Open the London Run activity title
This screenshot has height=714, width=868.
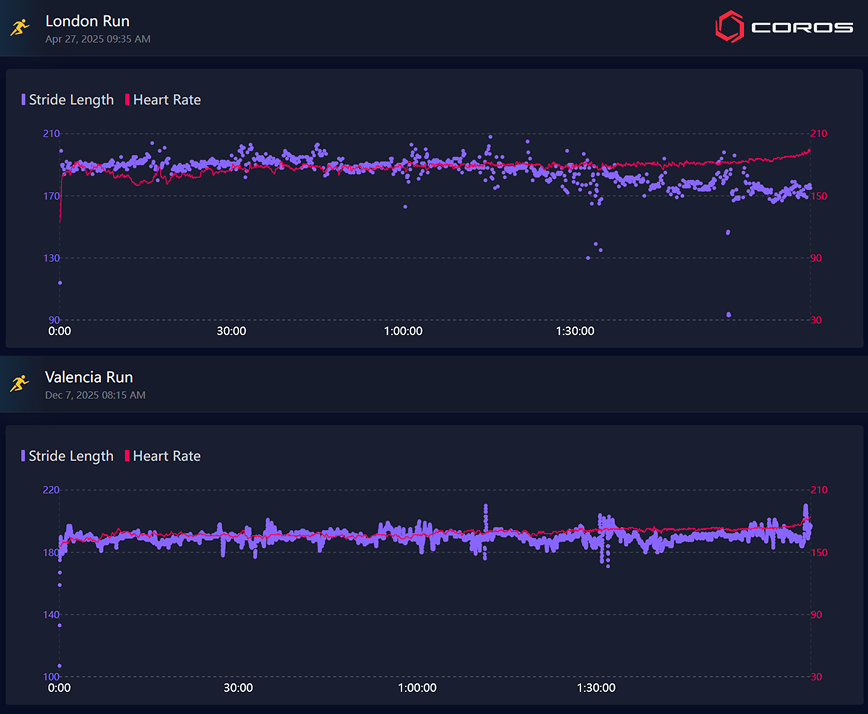pyautogui.click(x=87, y=21)
